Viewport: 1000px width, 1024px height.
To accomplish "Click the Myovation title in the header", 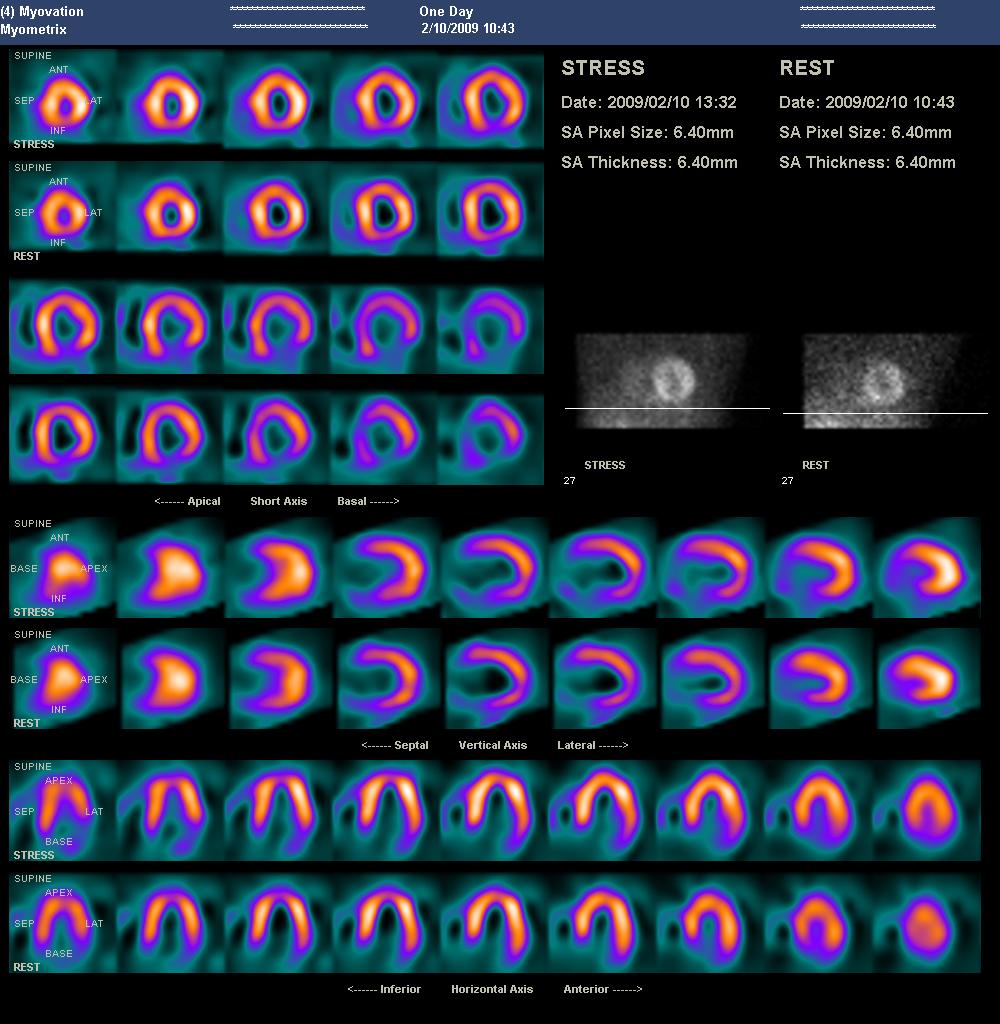I will pyautogui.click(x=50, y=11).
